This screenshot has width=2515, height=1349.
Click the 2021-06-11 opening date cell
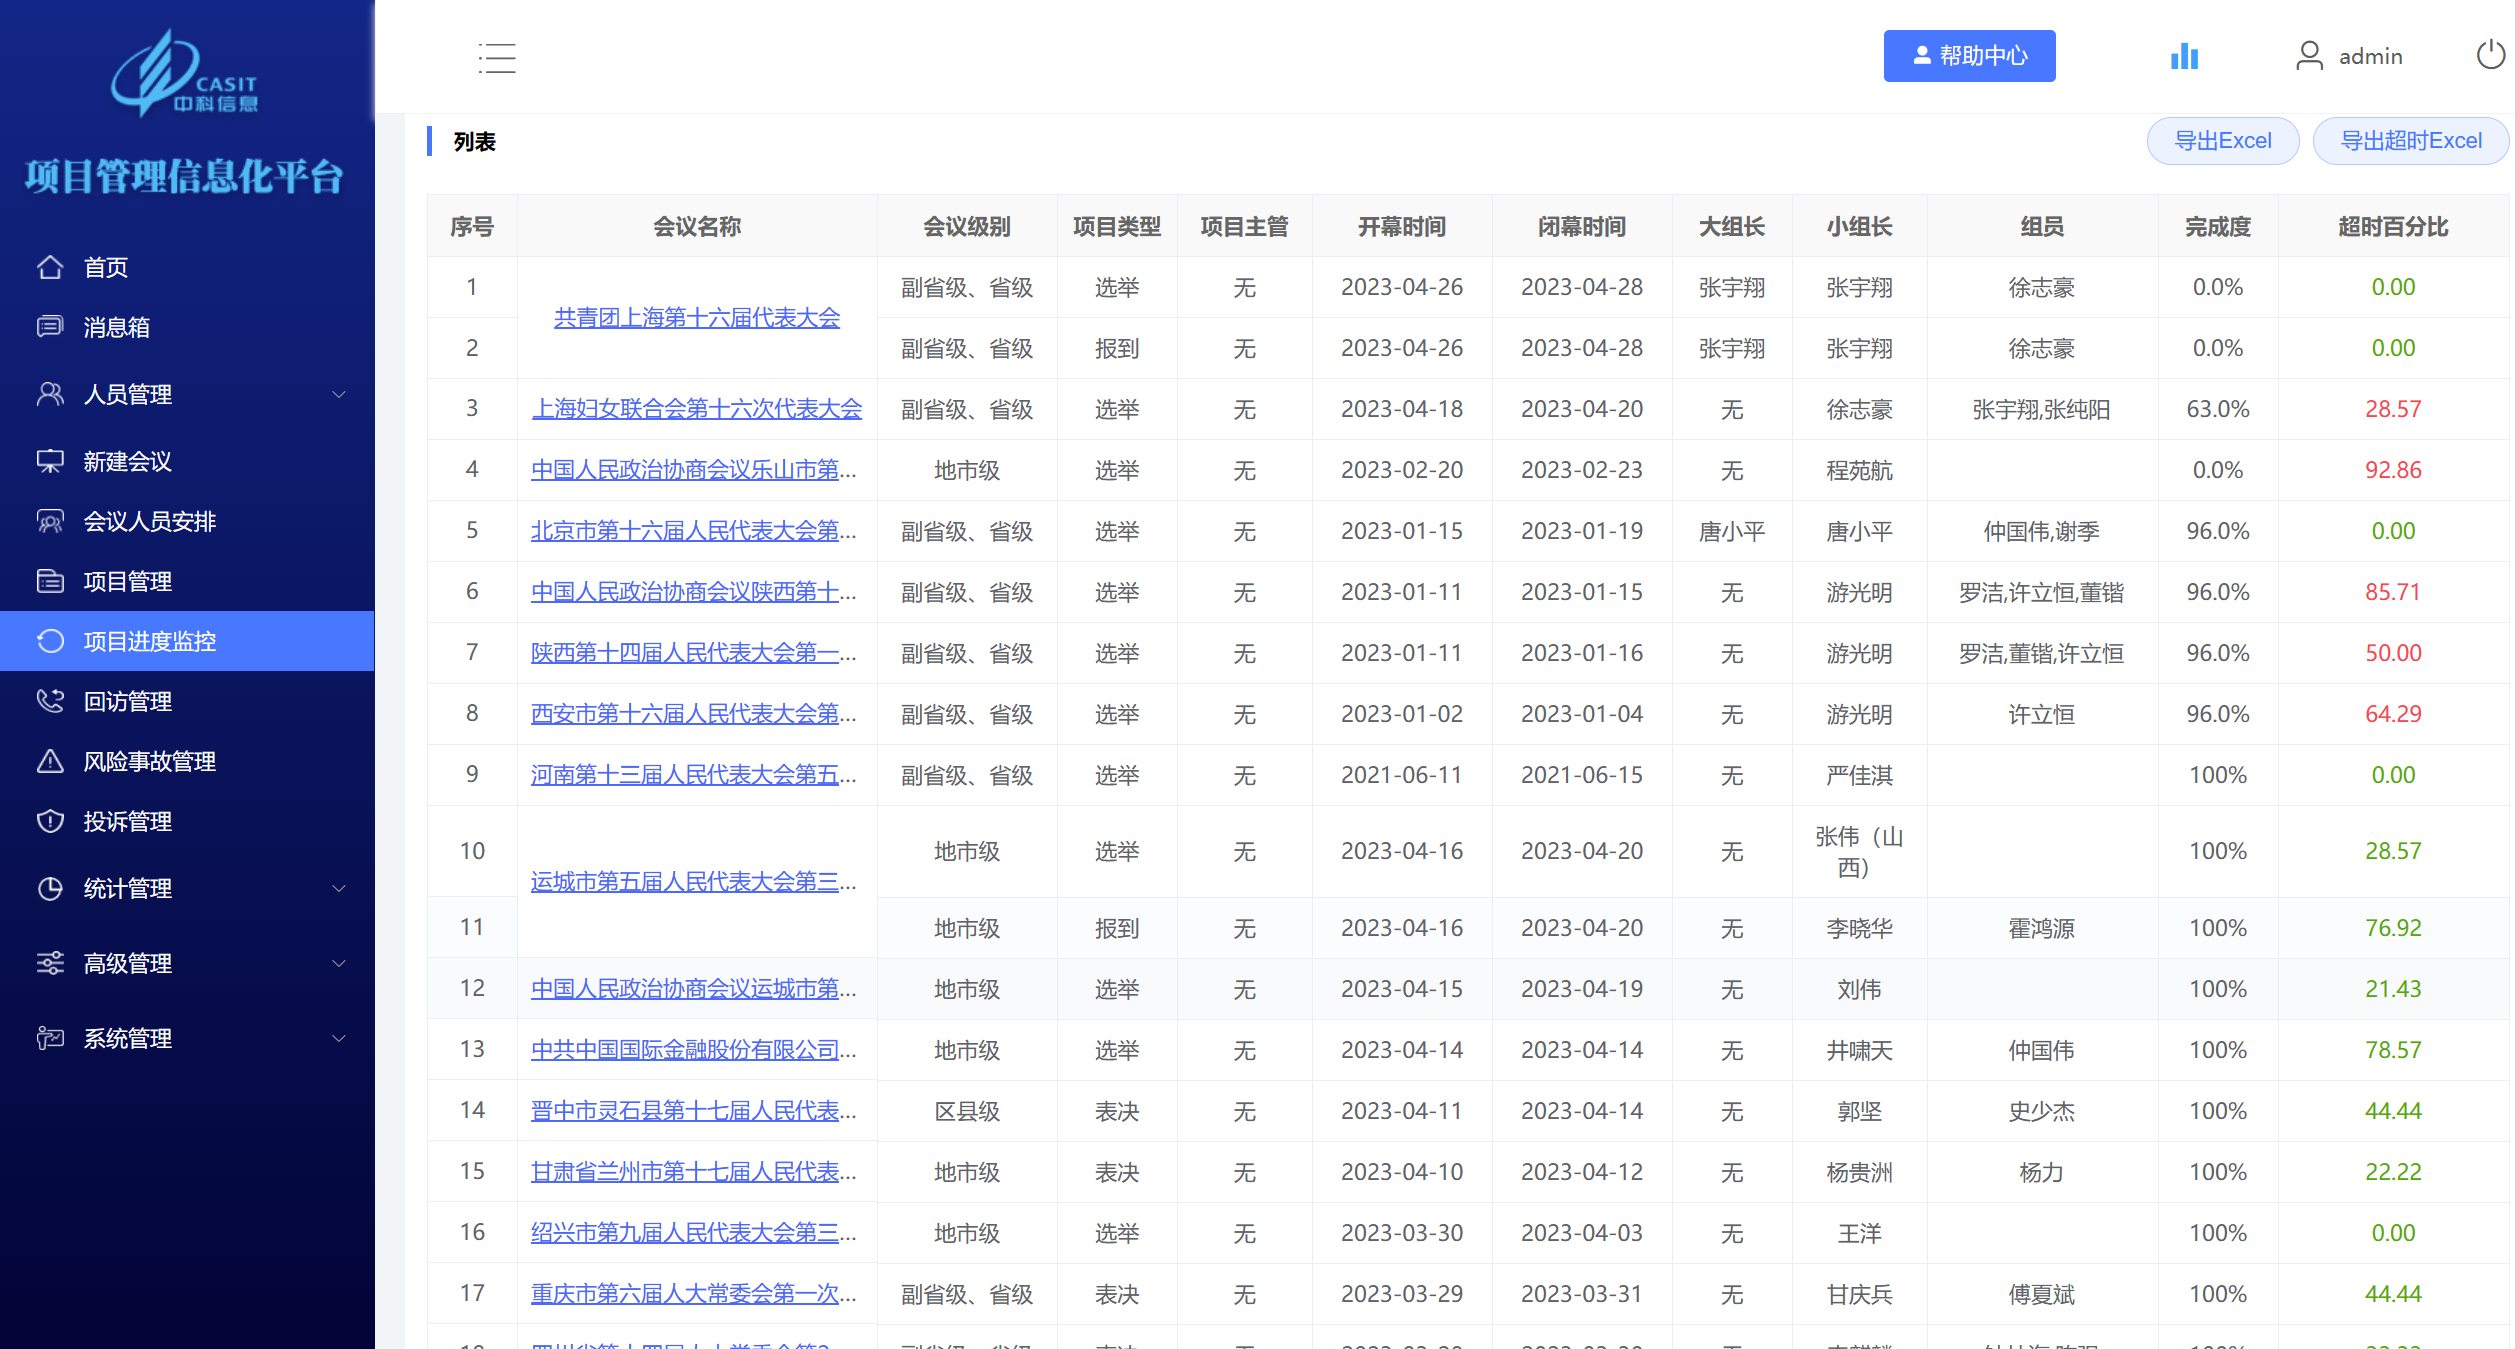(1402, 775)
